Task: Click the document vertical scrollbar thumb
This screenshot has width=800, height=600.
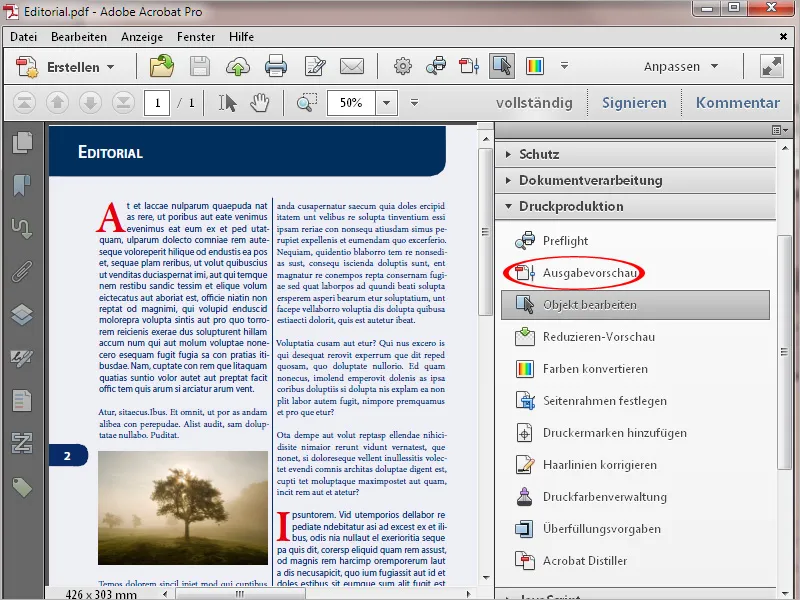Action: click(485, 232)
